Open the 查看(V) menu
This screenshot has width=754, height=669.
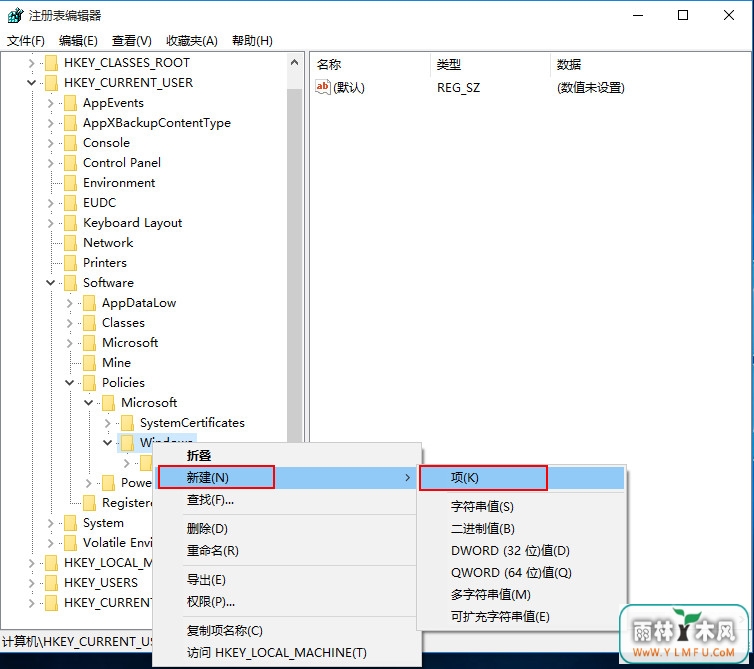pos(131,41)
